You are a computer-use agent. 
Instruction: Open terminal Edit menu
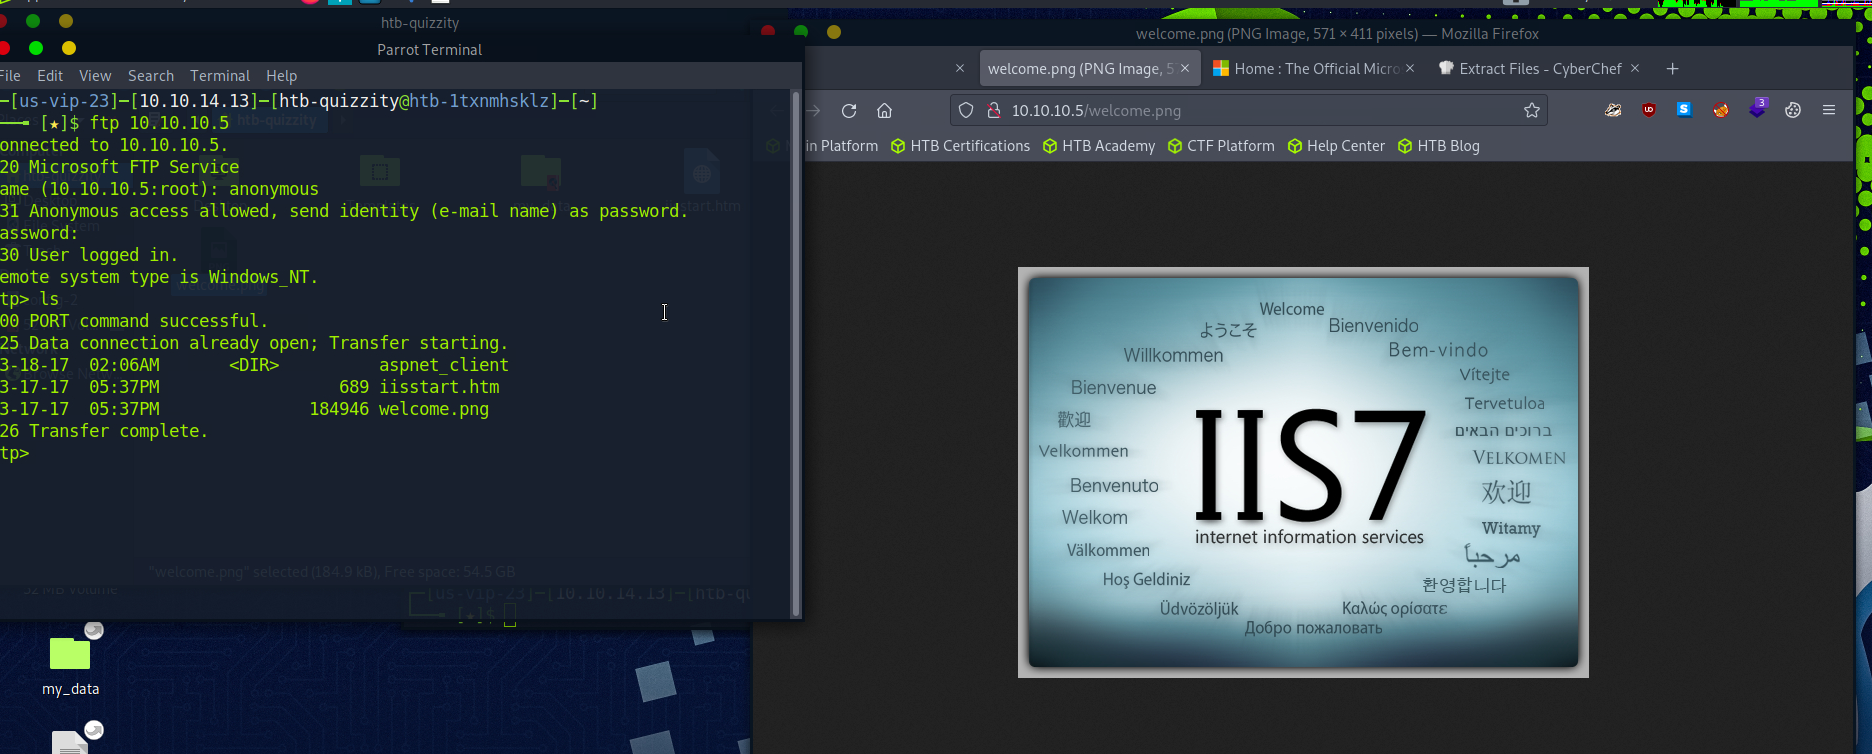click(50, 76)
